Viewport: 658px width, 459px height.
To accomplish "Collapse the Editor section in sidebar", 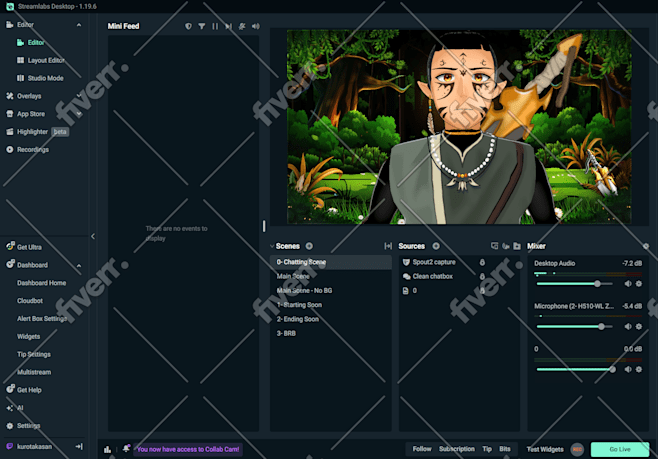I will (x=79, y=25).
